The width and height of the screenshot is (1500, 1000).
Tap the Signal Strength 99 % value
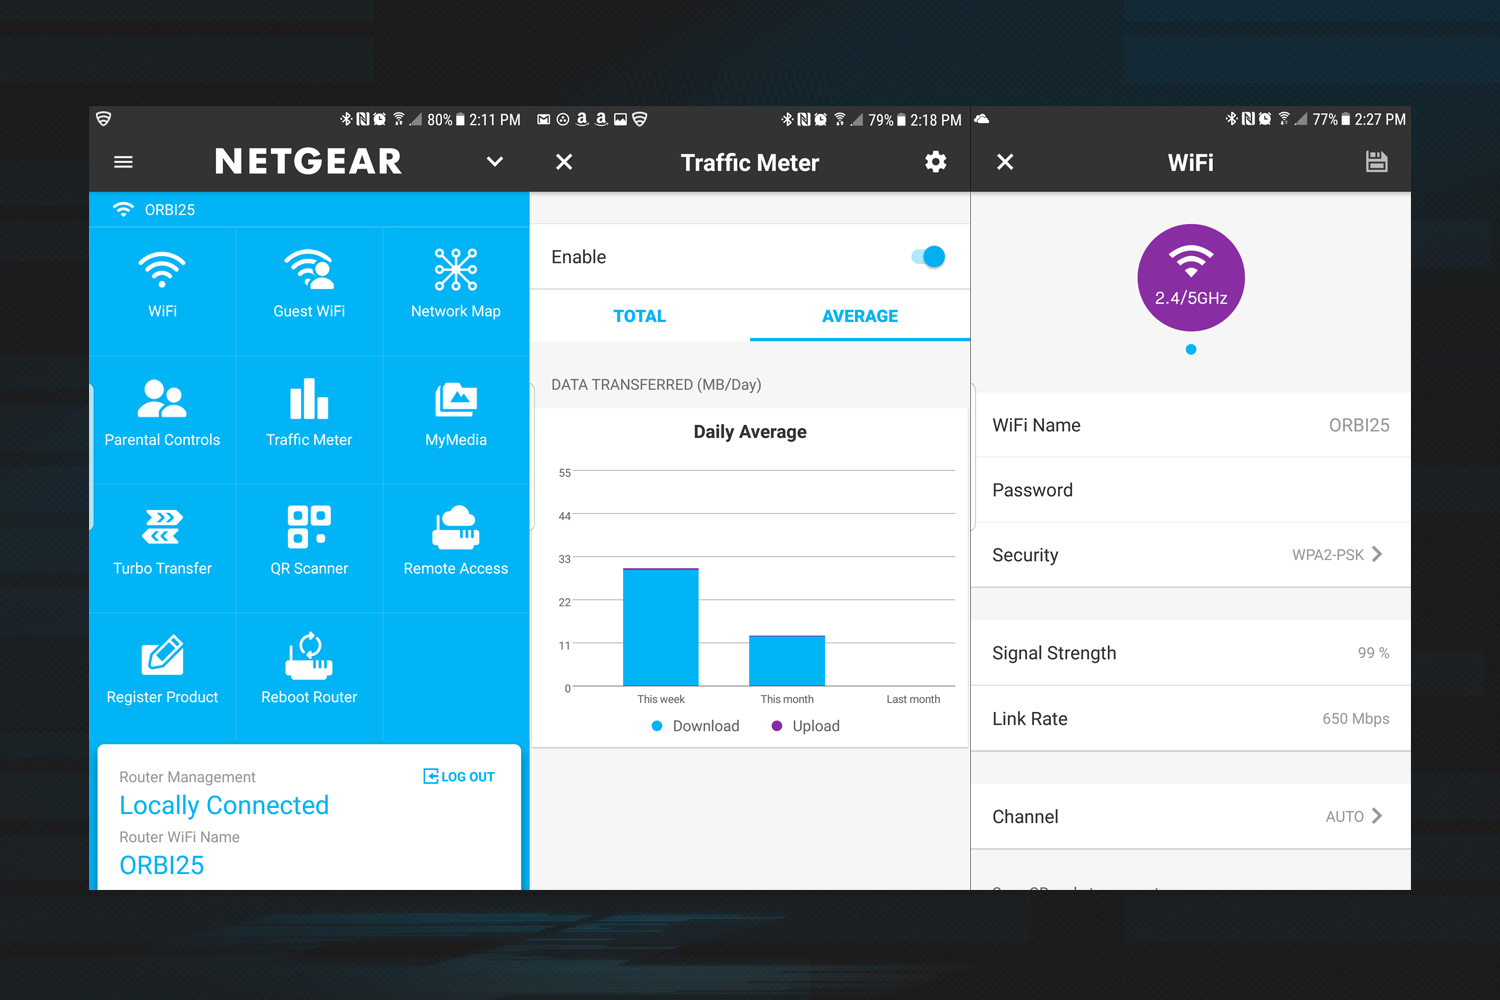coord(1373,653)
